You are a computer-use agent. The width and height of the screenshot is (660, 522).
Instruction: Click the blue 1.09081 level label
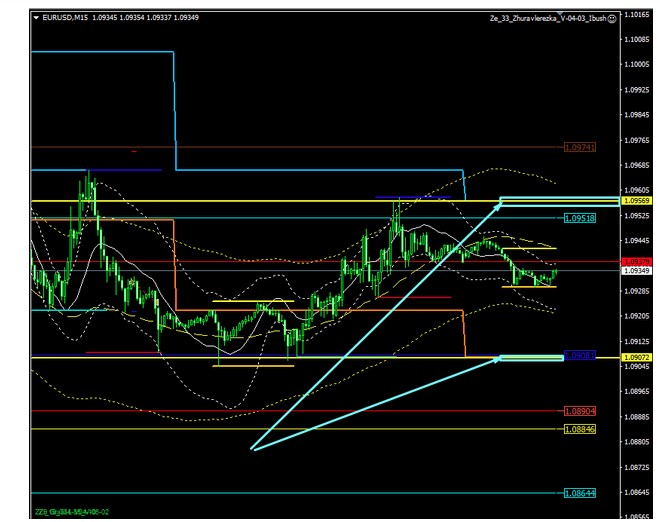tap(580, 355)
